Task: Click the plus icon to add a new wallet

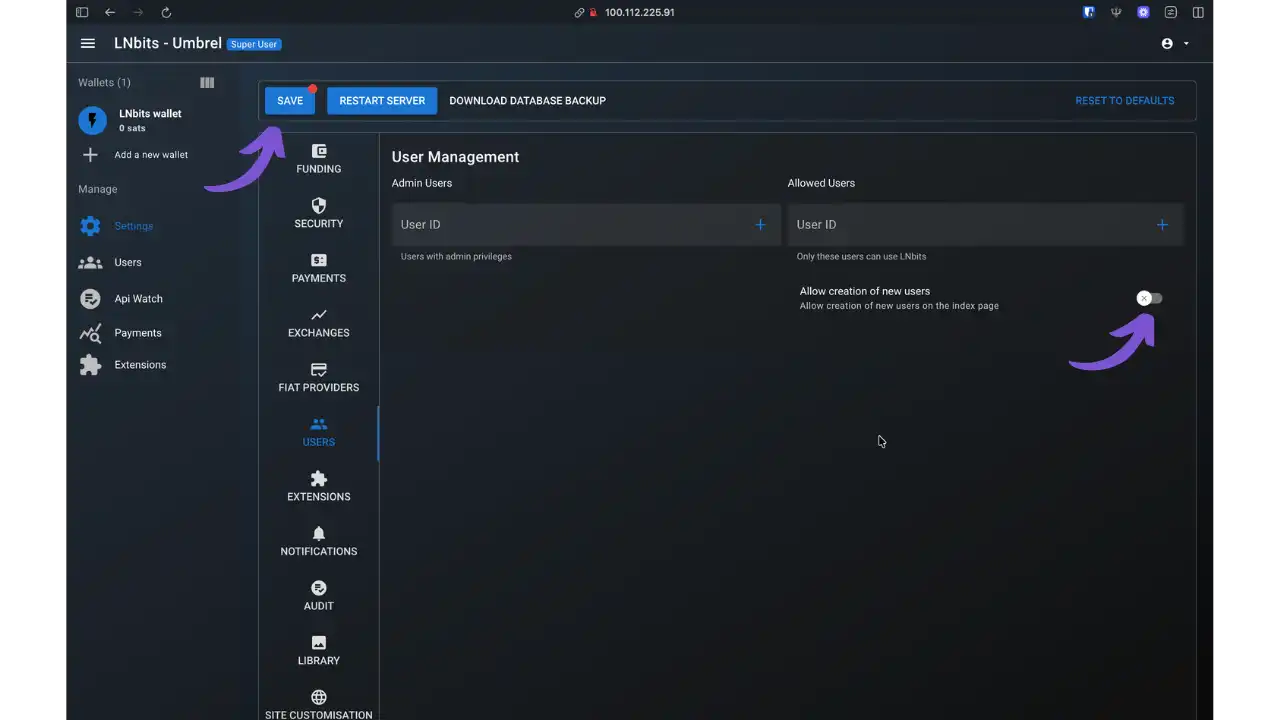Action: 90,154
